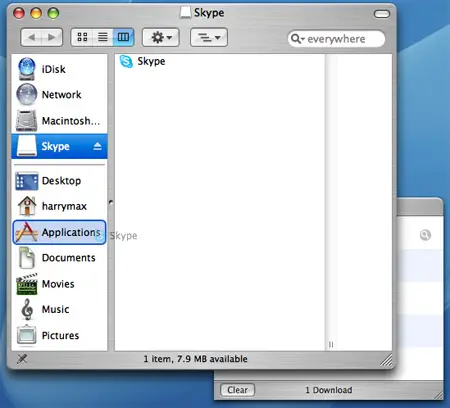Open Desktop folder from sidebar
The width and height of the screenshot is (450, 408).
click(x=59, y=181)
